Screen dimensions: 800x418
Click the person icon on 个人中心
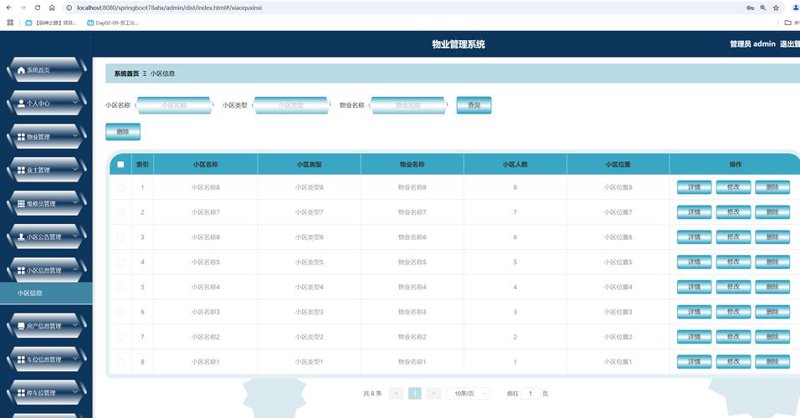click(x=21, y=103)
